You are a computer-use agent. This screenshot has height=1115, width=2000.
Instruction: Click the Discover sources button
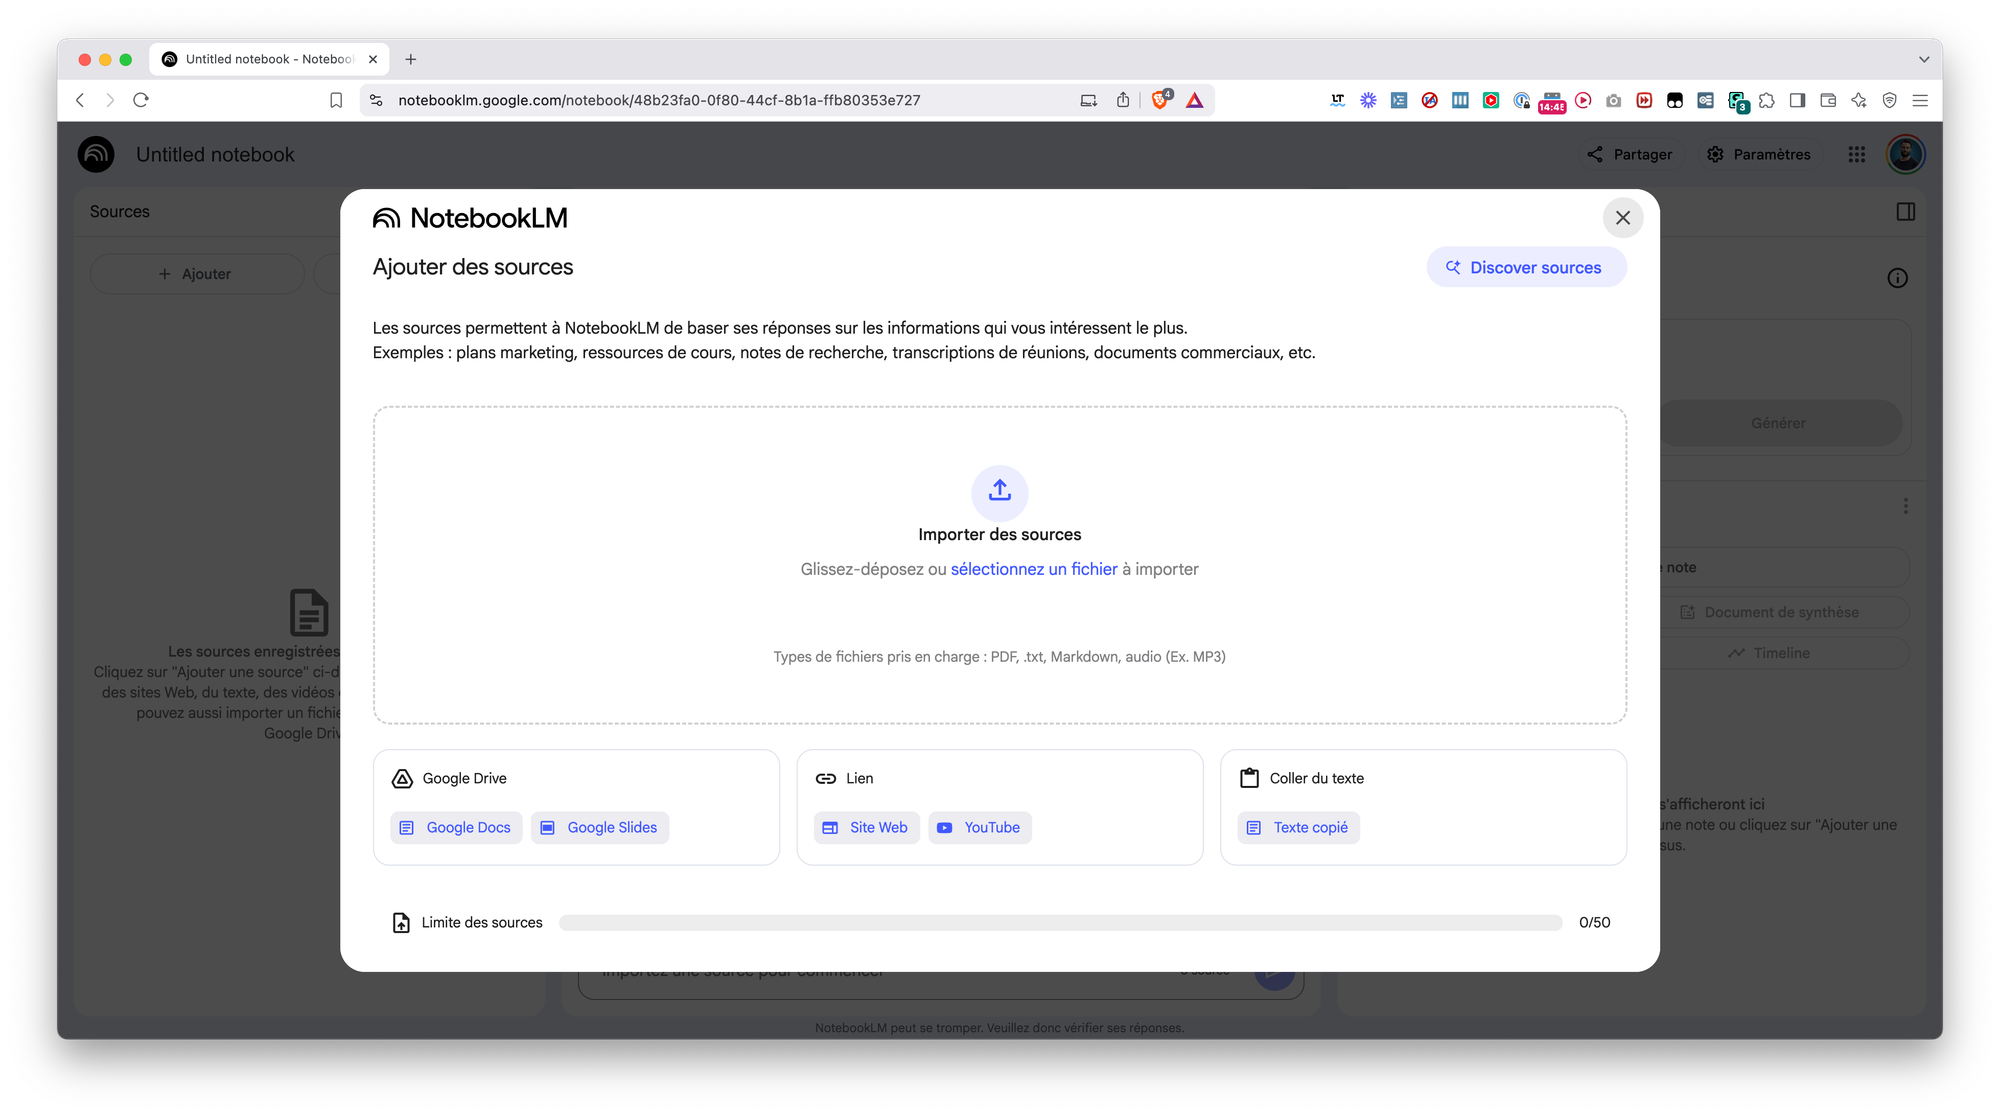pyautogui.click(x=1526, y=267)
